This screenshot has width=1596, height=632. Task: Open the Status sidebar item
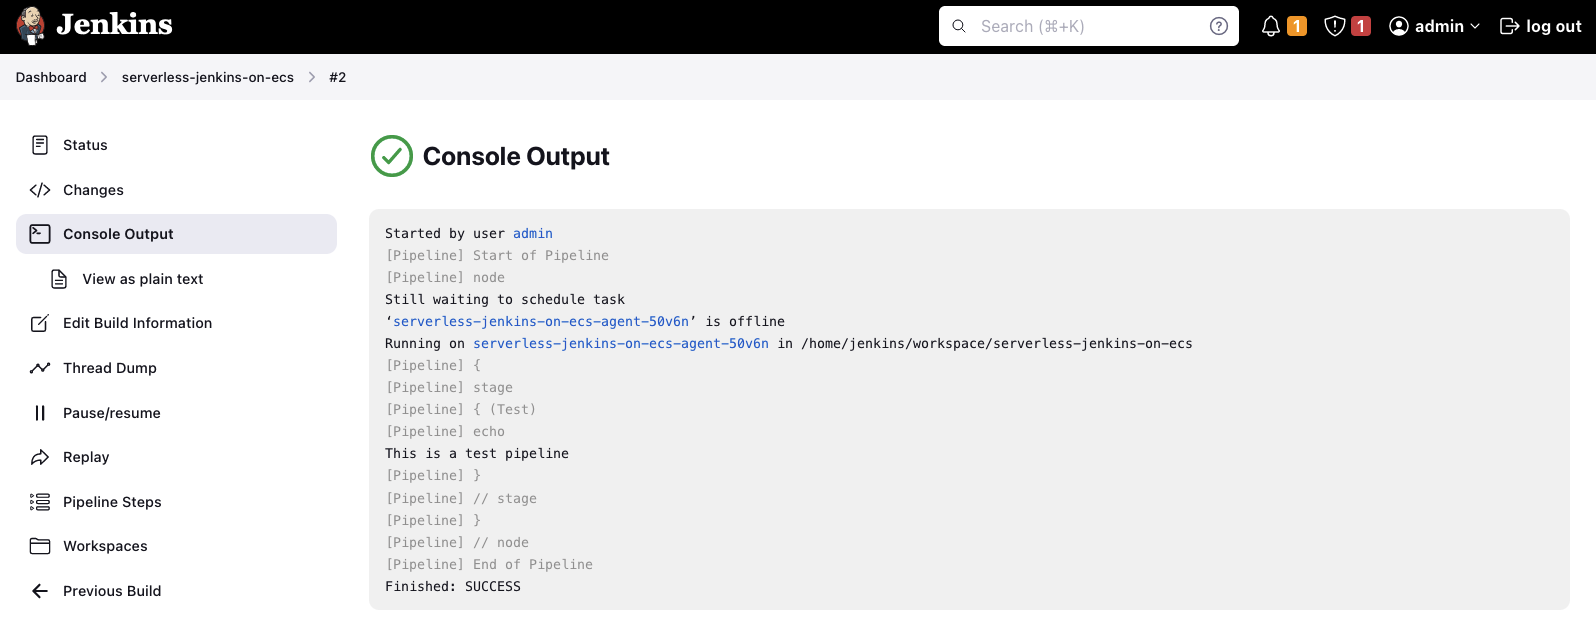pyautogui.click(x=85, y=145)
